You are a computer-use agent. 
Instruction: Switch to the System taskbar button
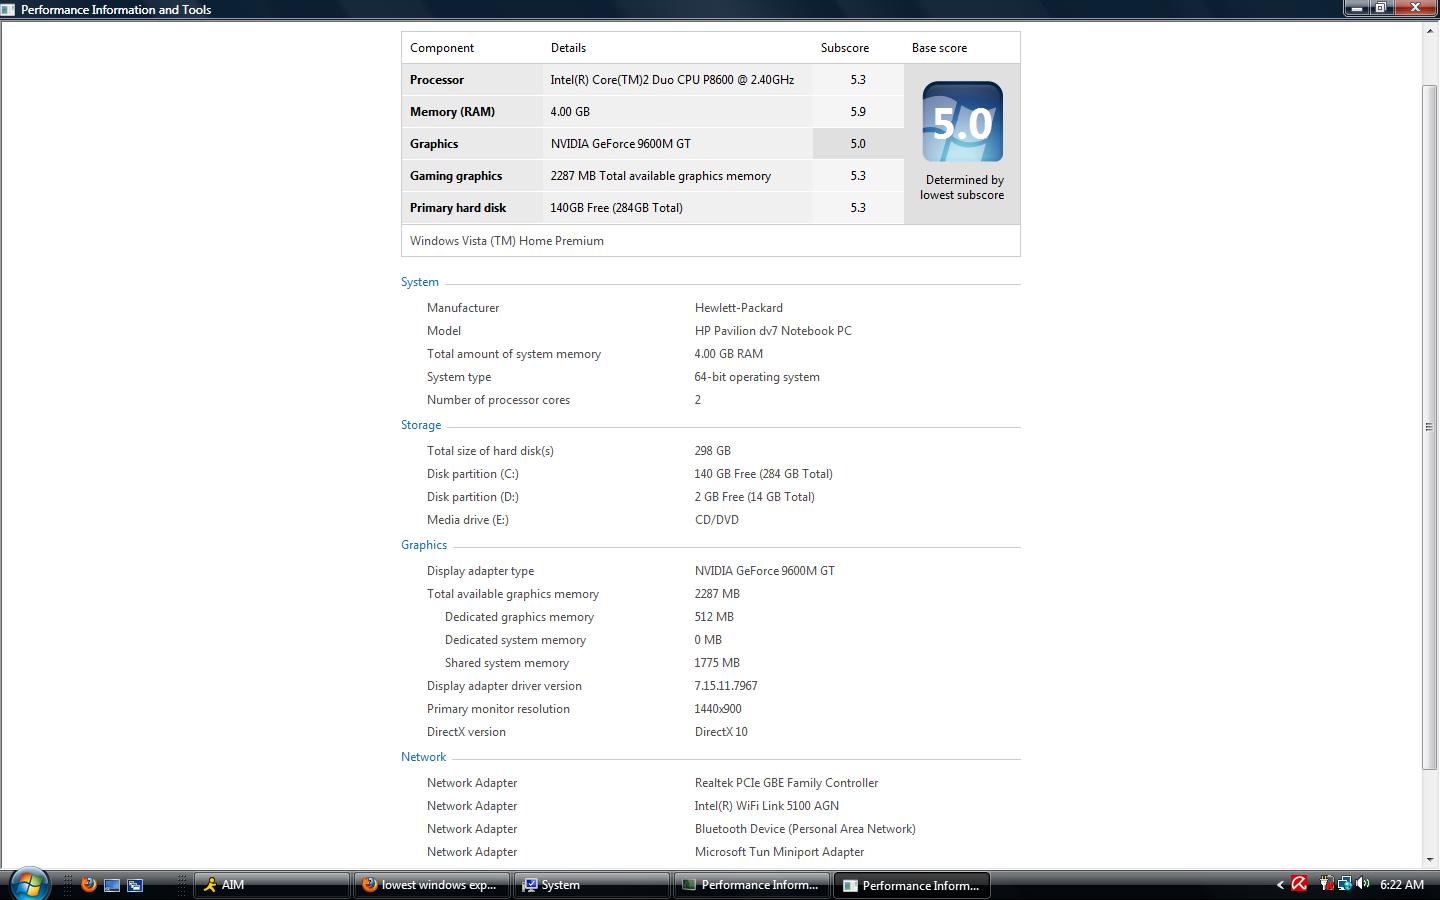point(592,885)
